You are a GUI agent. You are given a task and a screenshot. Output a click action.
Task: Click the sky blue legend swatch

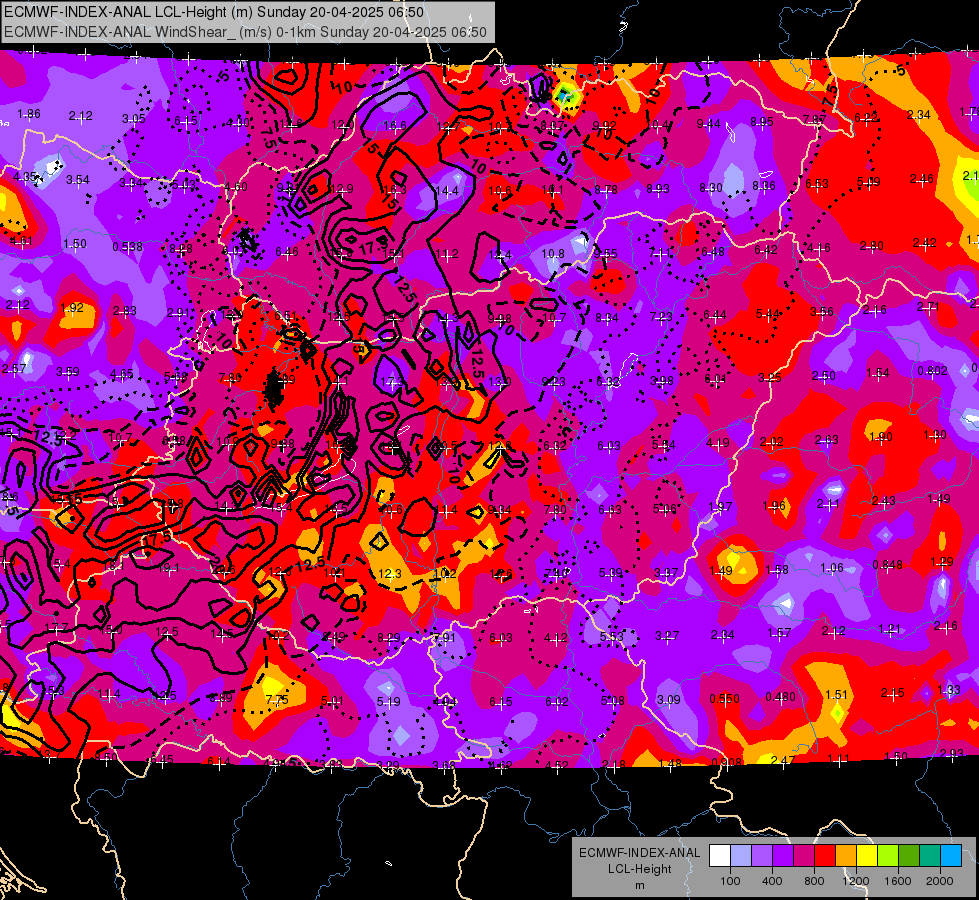point(951,855)
